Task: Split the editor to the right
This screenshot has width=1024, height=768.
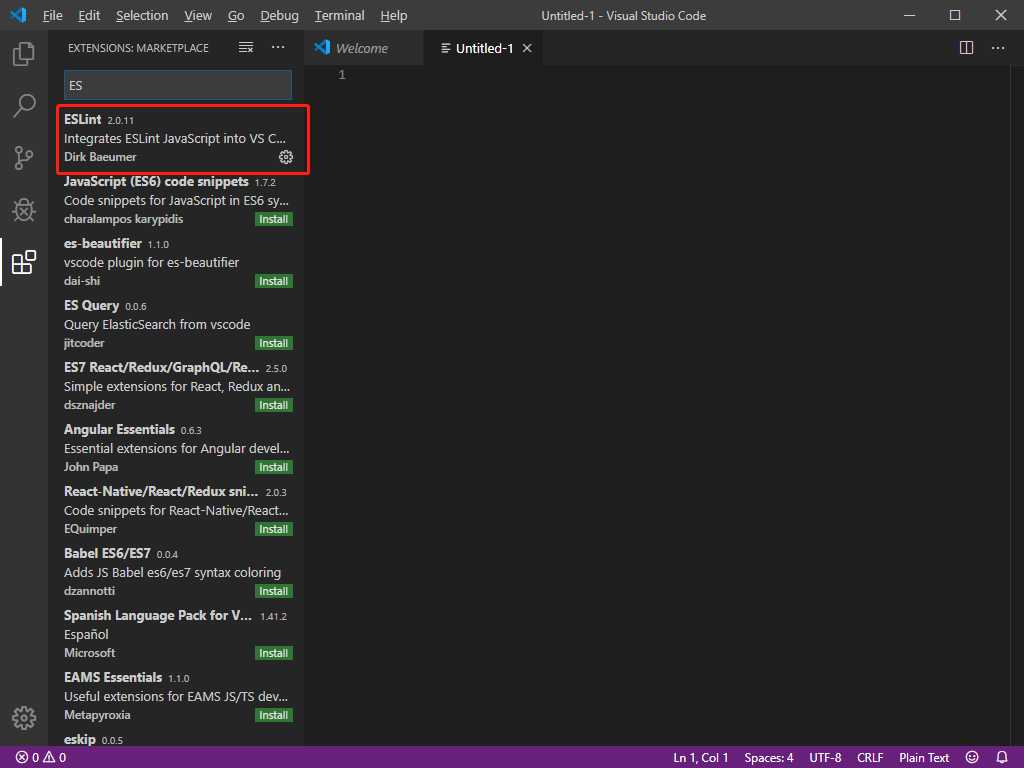Action: click(967, 48)
